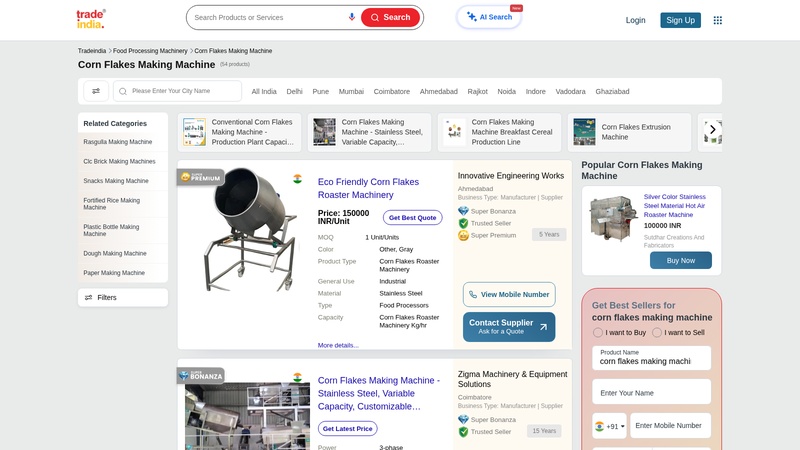Open Plastic Bottle Making Machine category

click(x=111, y=231)
